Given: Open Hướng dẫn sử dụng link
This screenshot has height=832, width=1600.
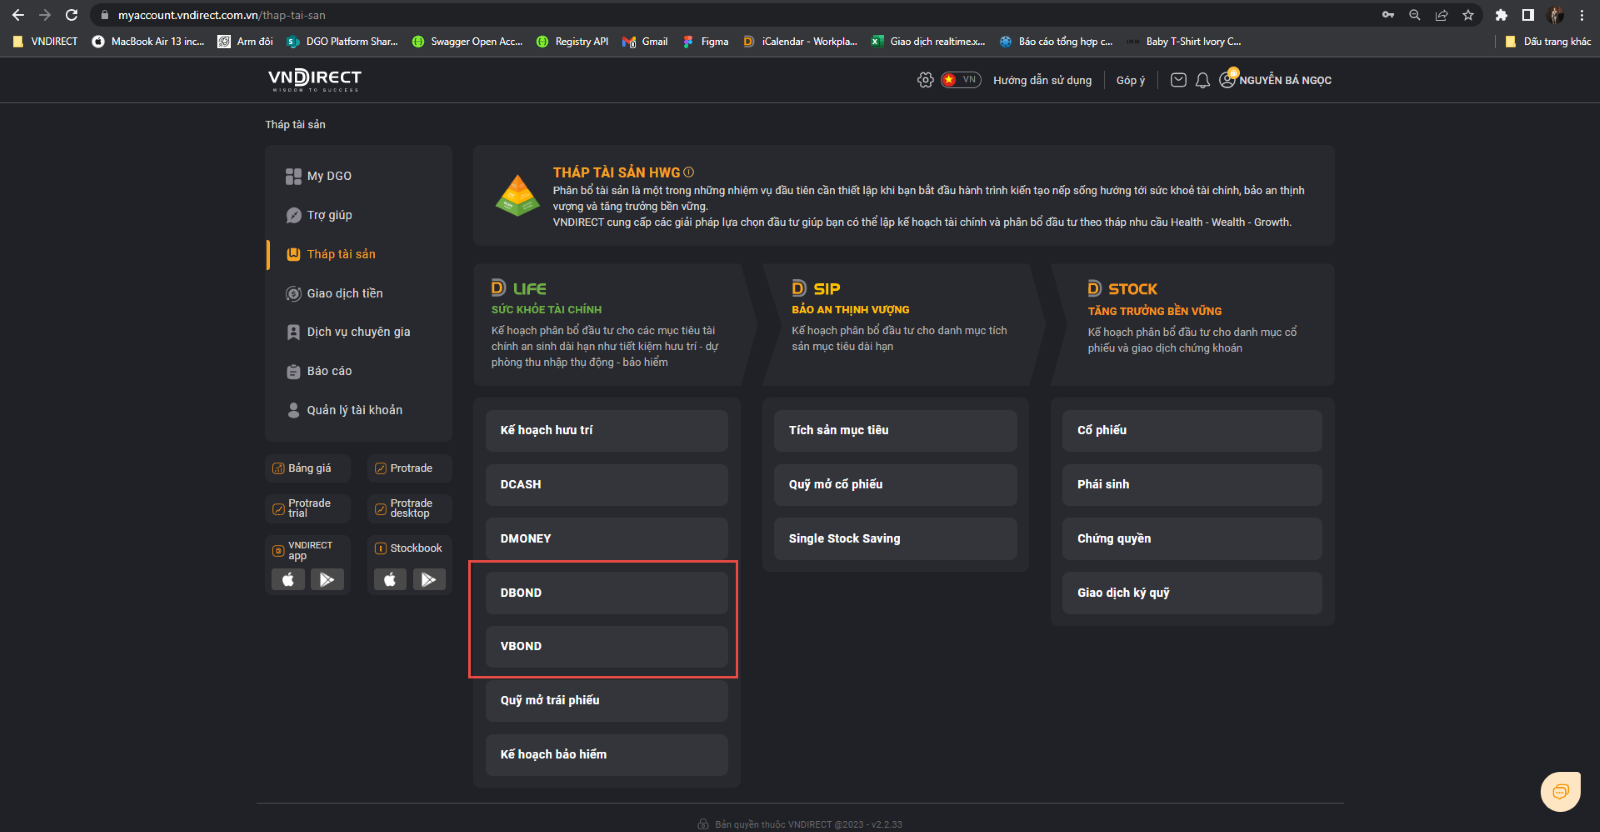Looking at the screenshot, I should click(x=1042, y=80).
